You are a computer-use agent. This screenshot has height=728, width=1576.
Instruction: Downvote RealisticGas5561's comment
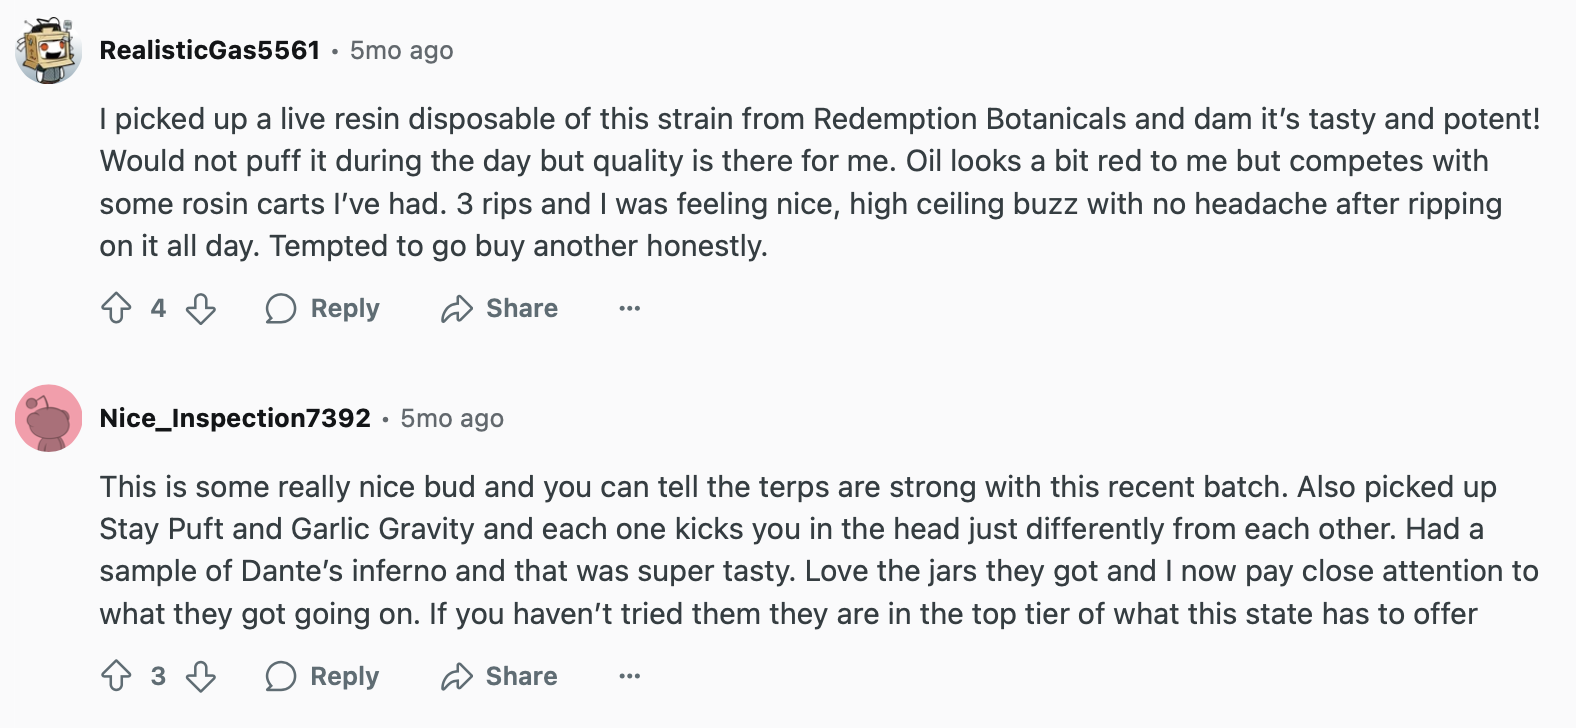pos(201,308)
